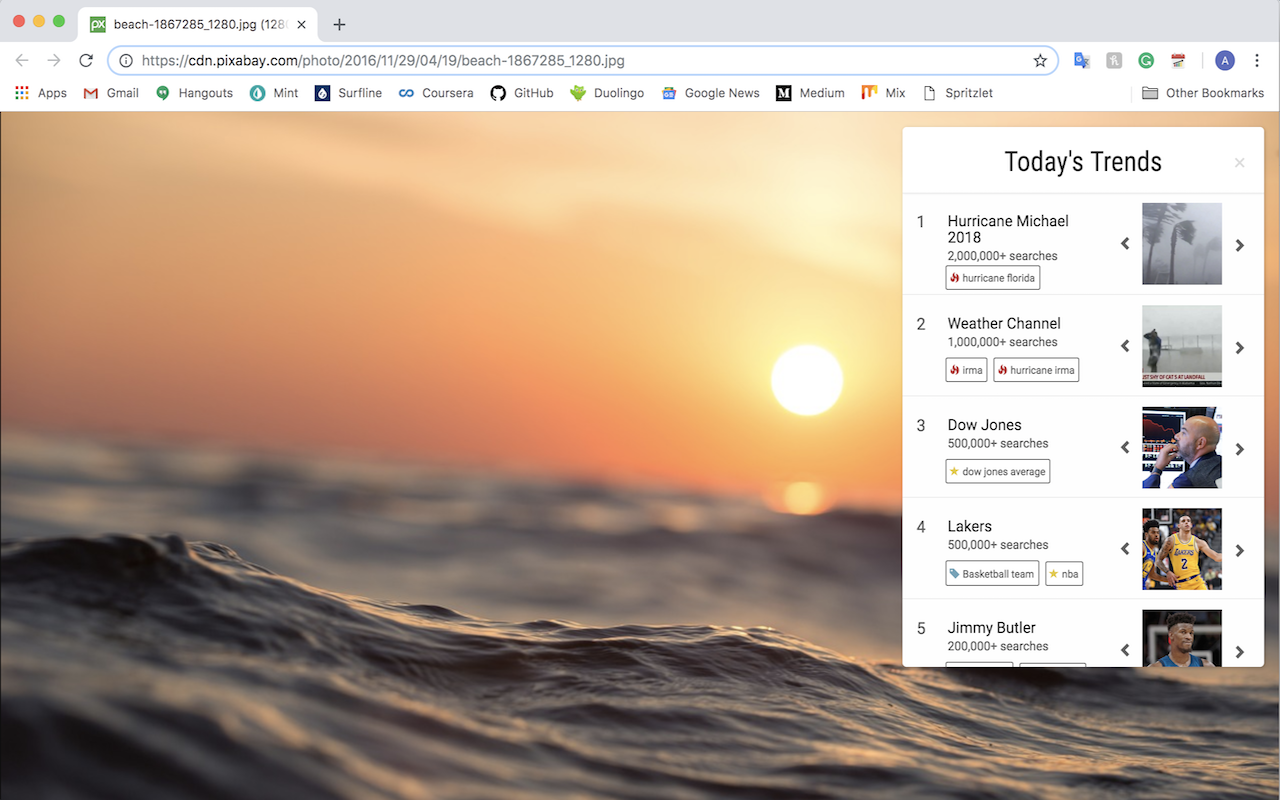
Task: Open the Hurricane Michael 2018 trend title
Action: click(x=1008, y=229)
